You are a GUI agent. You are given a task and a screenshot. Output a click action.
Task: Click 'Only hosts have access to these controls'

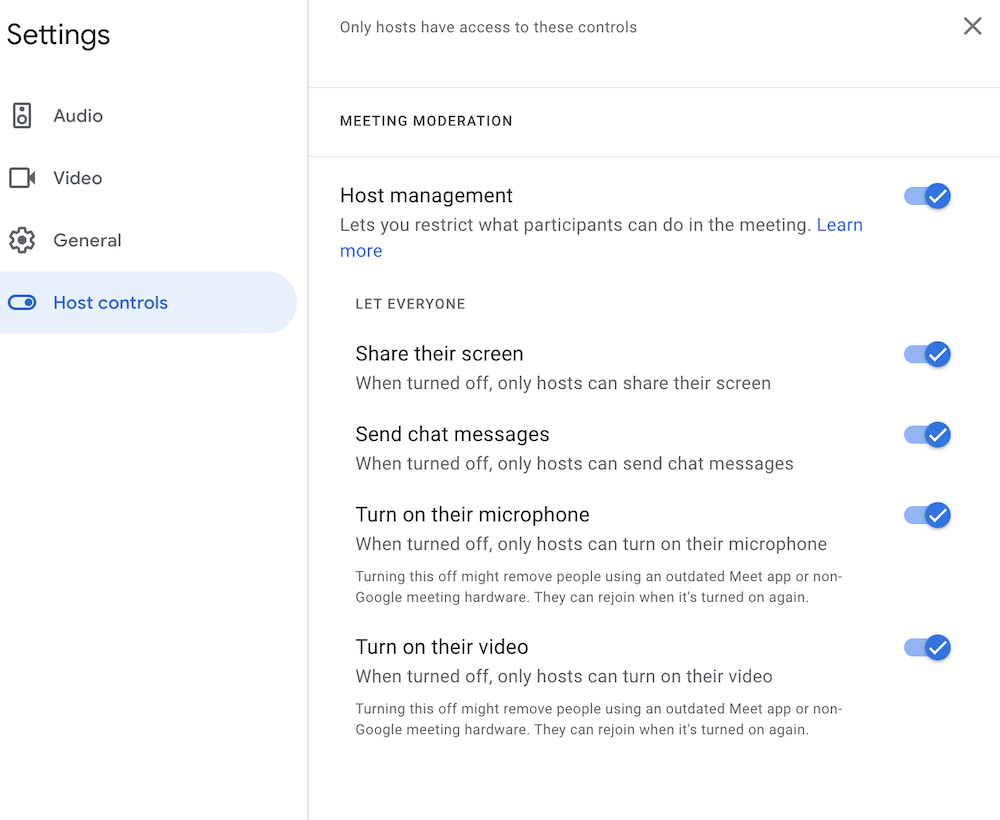[x=488, y=27]
